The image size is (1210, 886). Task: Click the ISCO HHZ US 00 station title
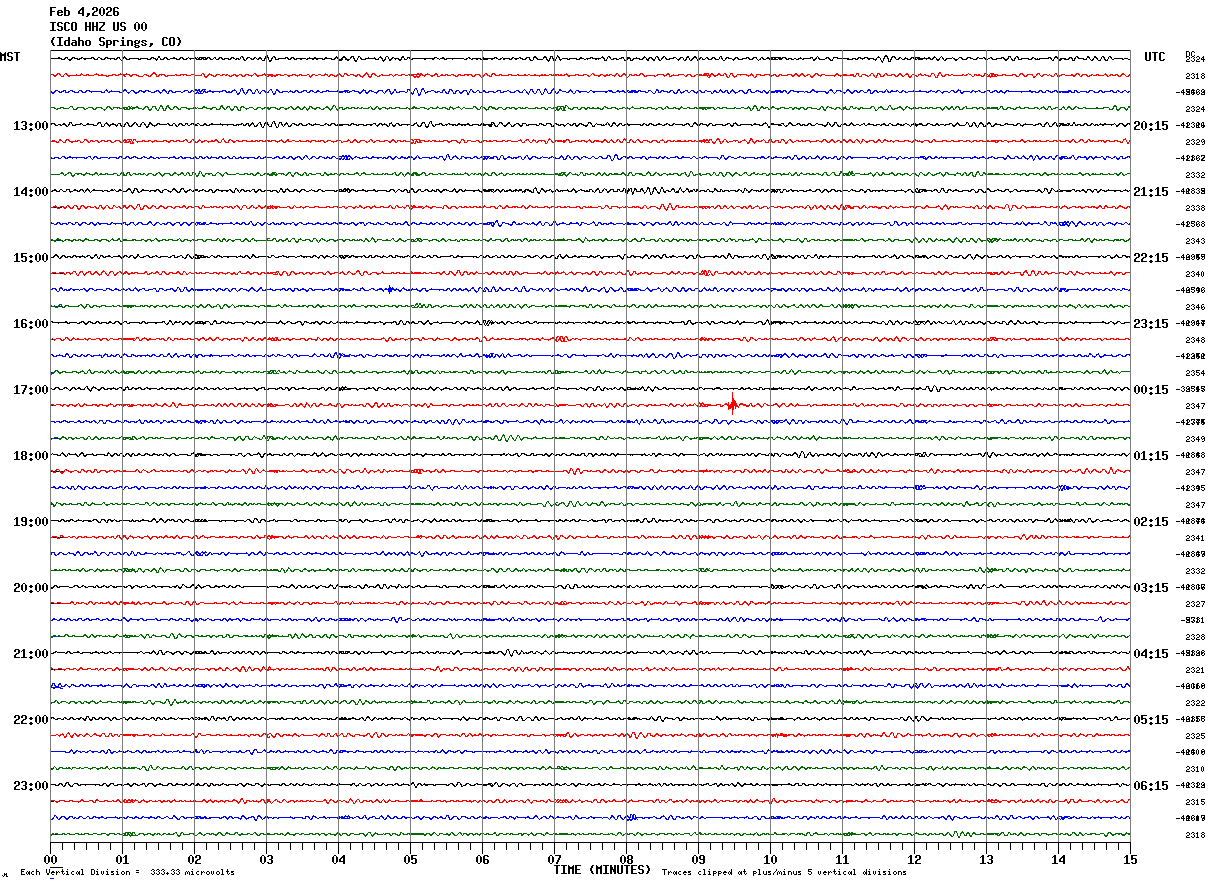[98, 27]
